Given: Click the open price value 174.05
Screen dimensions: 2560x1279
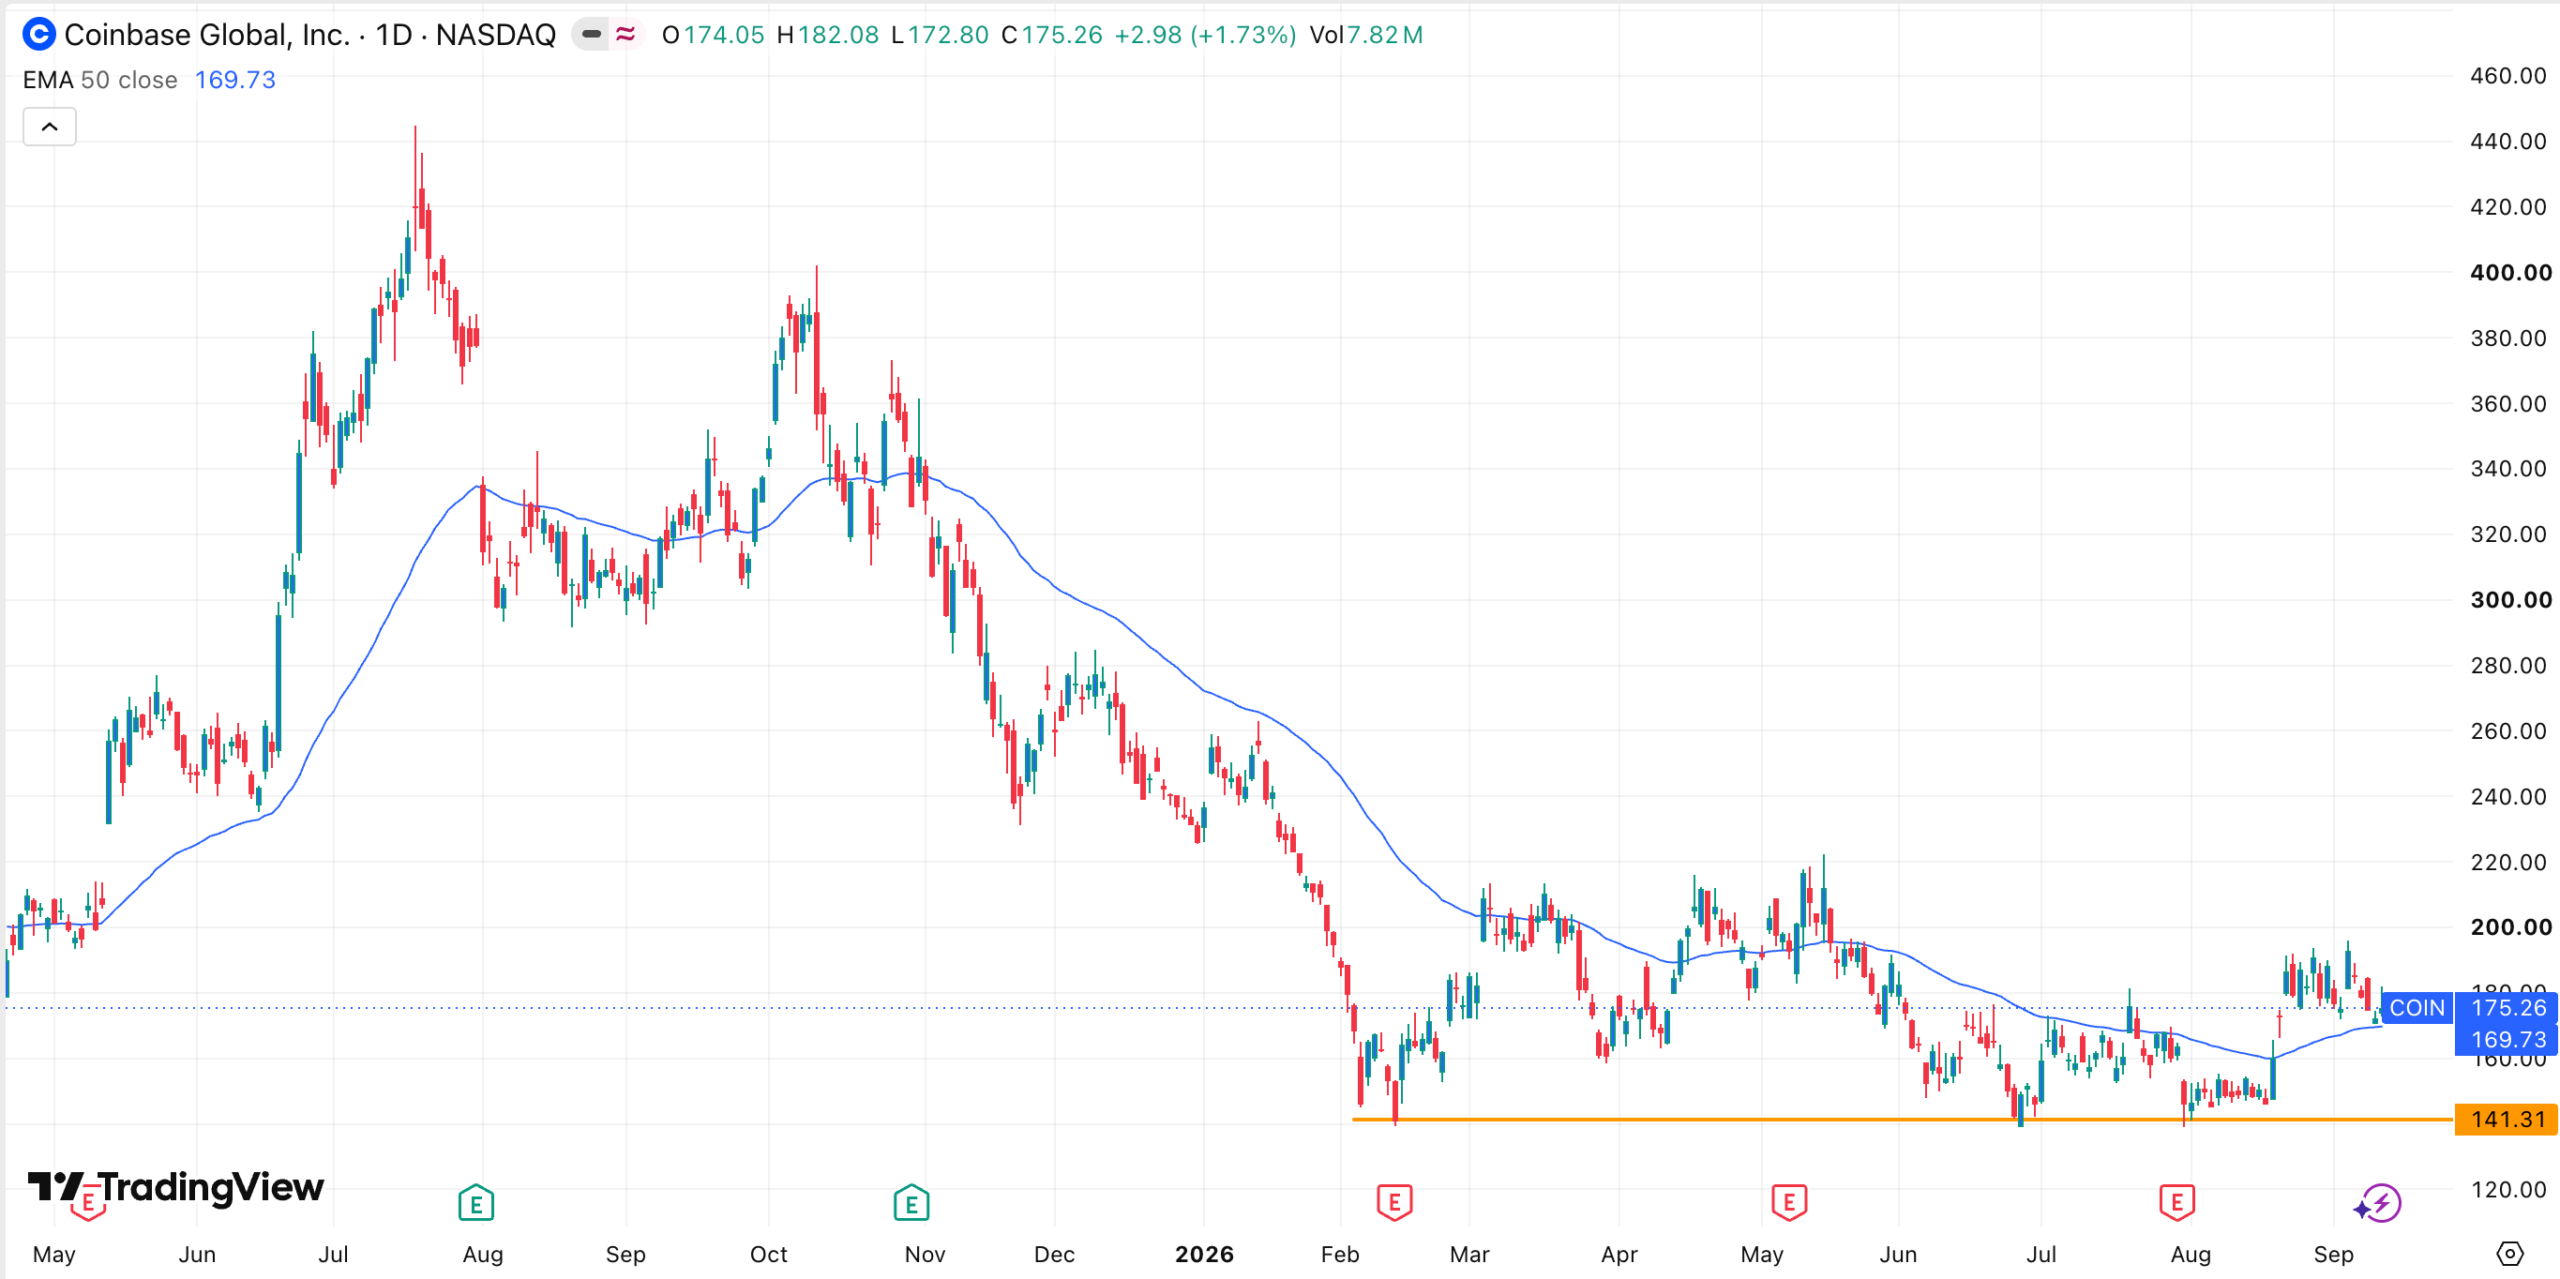Looking at the screenshot, I should point(724,35).
